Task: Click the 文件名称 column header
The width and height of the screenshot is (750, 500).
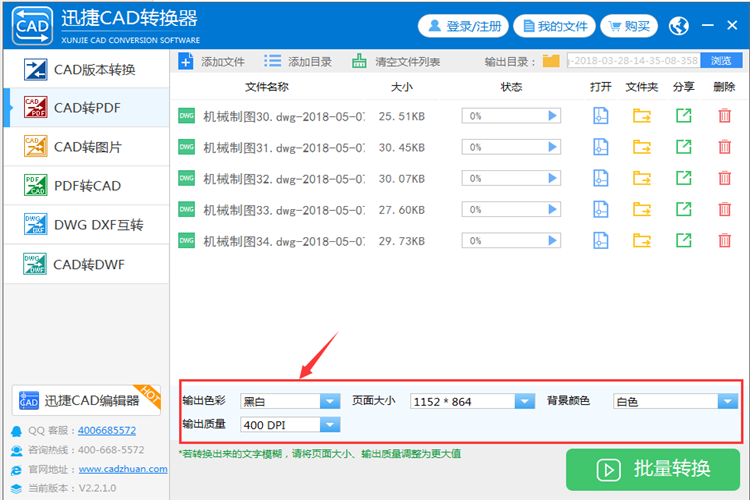Action: click(x=267, y=87)
